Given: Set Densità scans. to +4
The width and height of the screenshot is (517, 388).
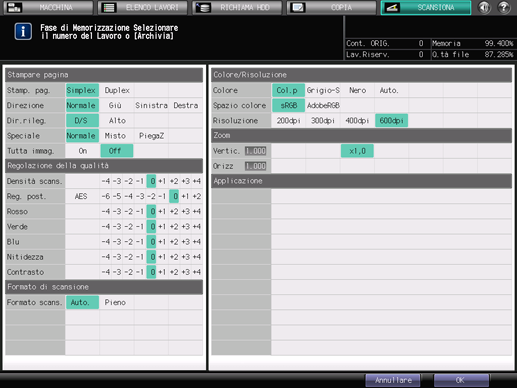Looking at the screenshot, I should [197, 181].
